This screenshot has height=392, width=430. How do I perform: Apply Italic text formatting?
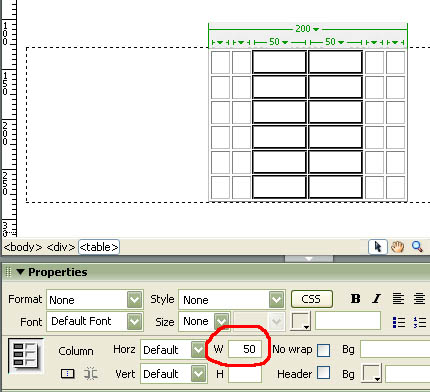pyautogui.click(x=376, y=299)
